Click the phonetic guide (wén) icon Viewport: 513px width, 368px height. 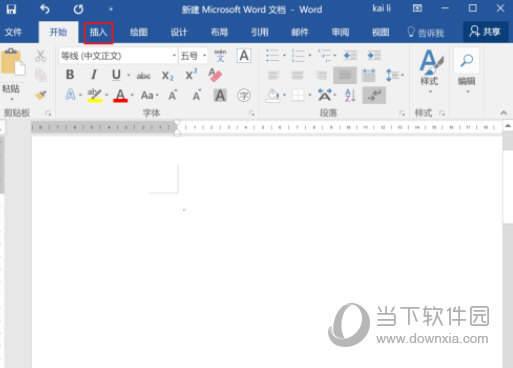point(220,56)
